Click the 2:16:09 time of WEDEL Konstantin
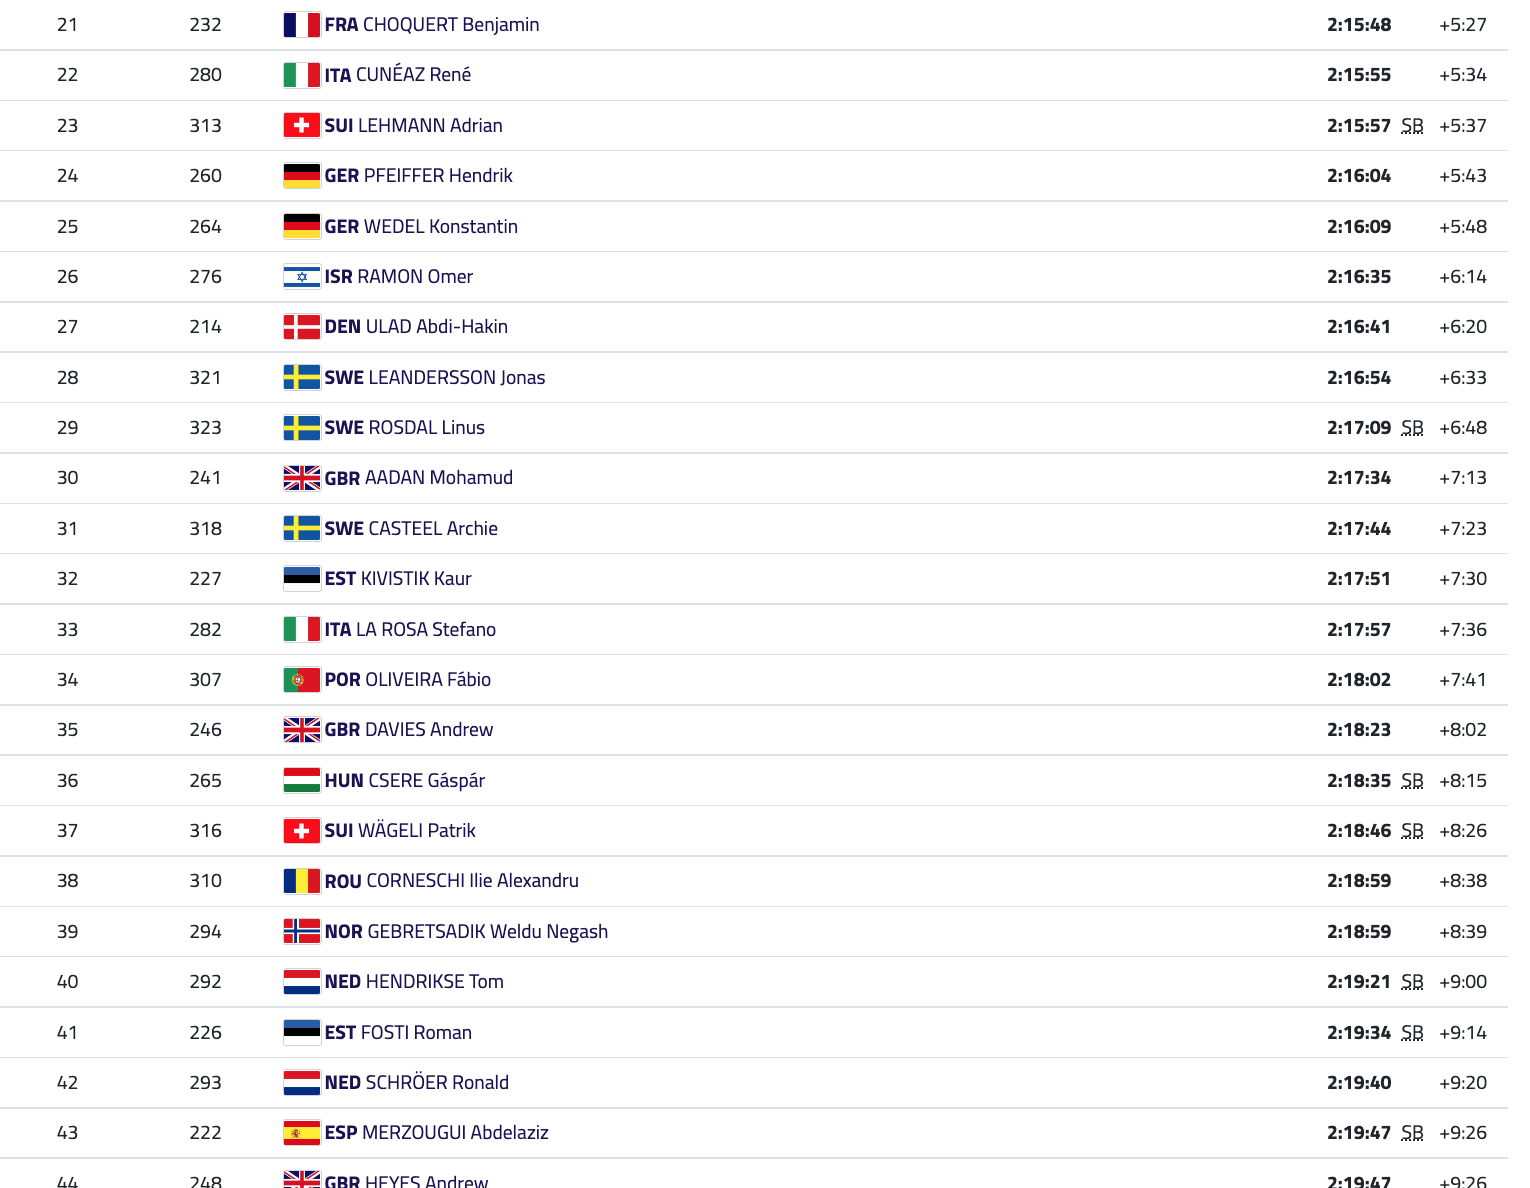 1359,227
